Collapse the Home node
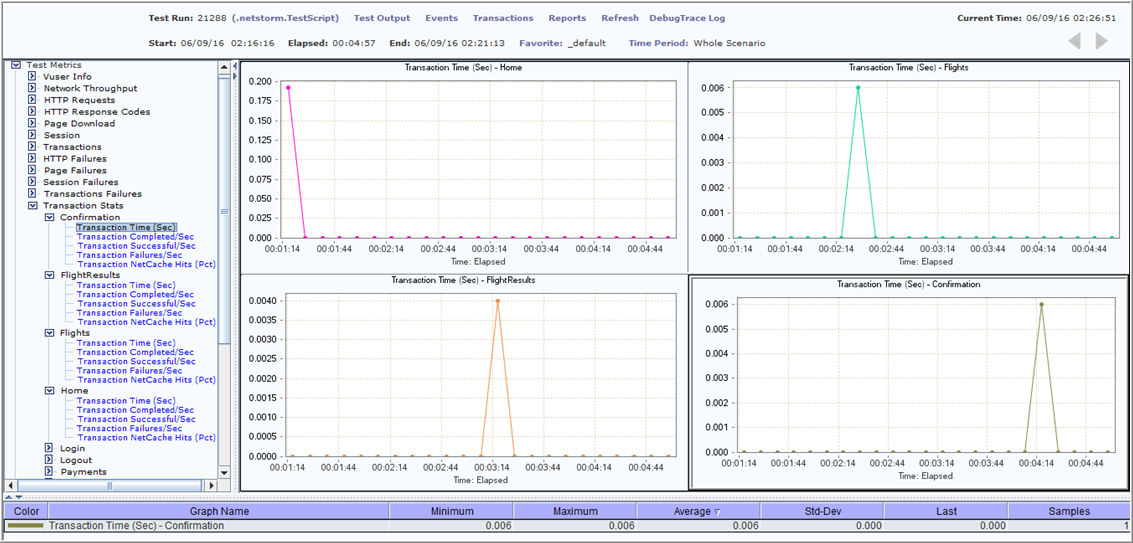 49,390
